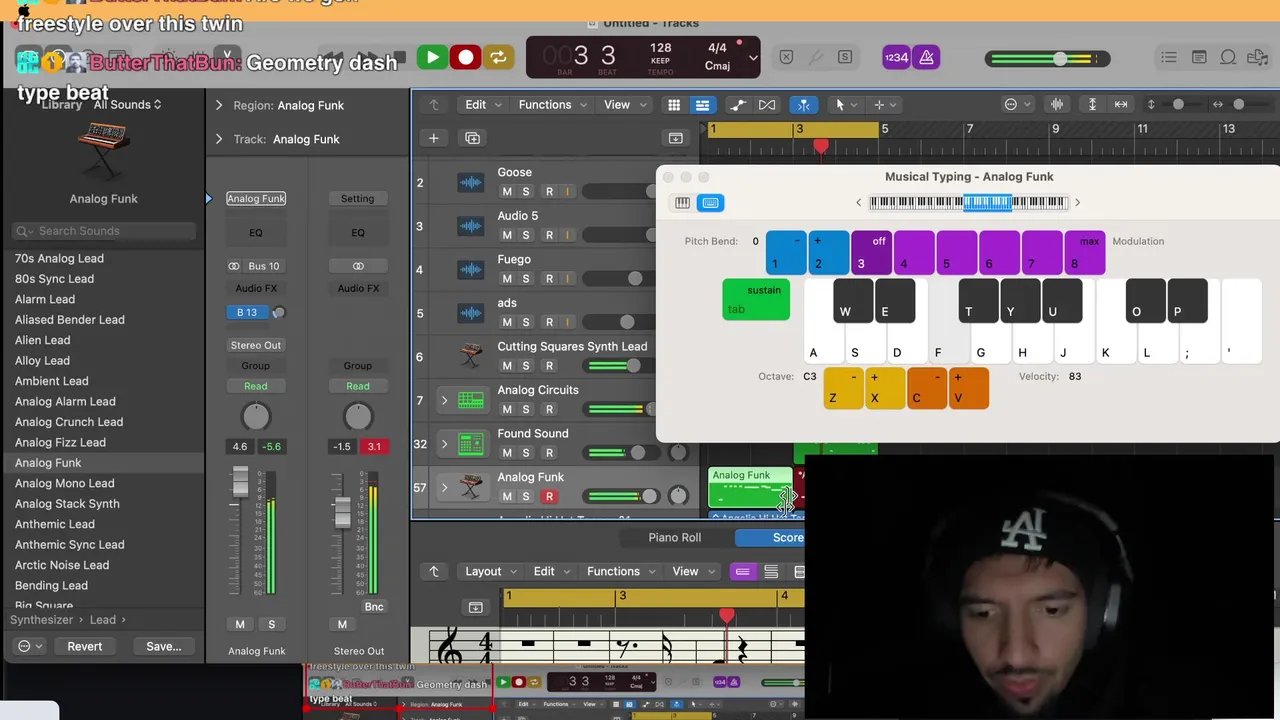
Task: Expand the Analog Funk track stack
Action: [445, 488]
